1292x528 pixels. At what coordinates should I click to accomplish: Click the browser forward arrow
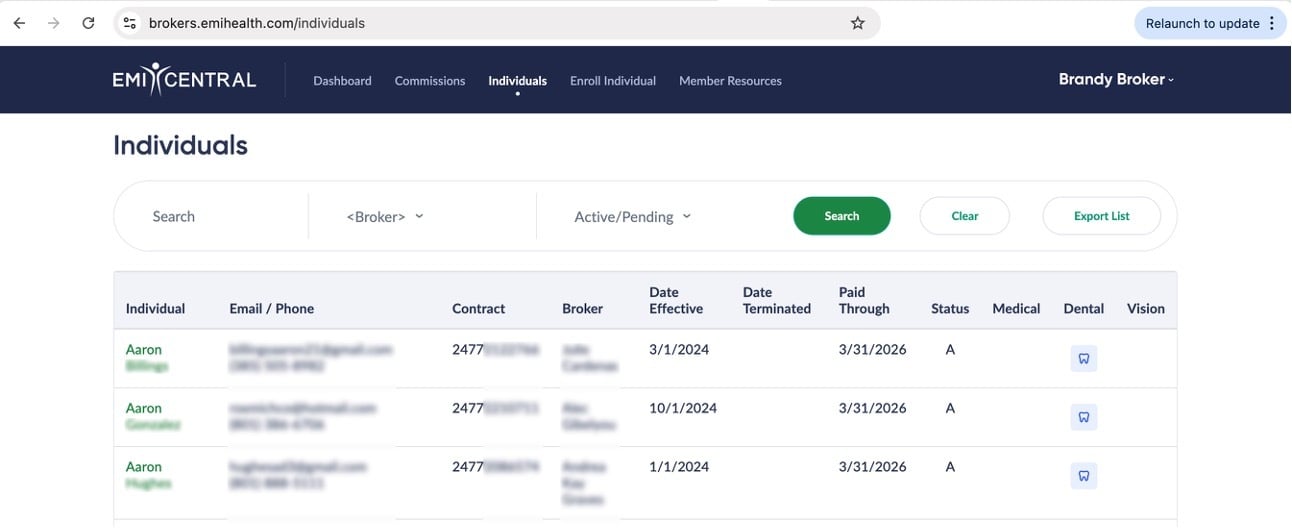[53, 23]
